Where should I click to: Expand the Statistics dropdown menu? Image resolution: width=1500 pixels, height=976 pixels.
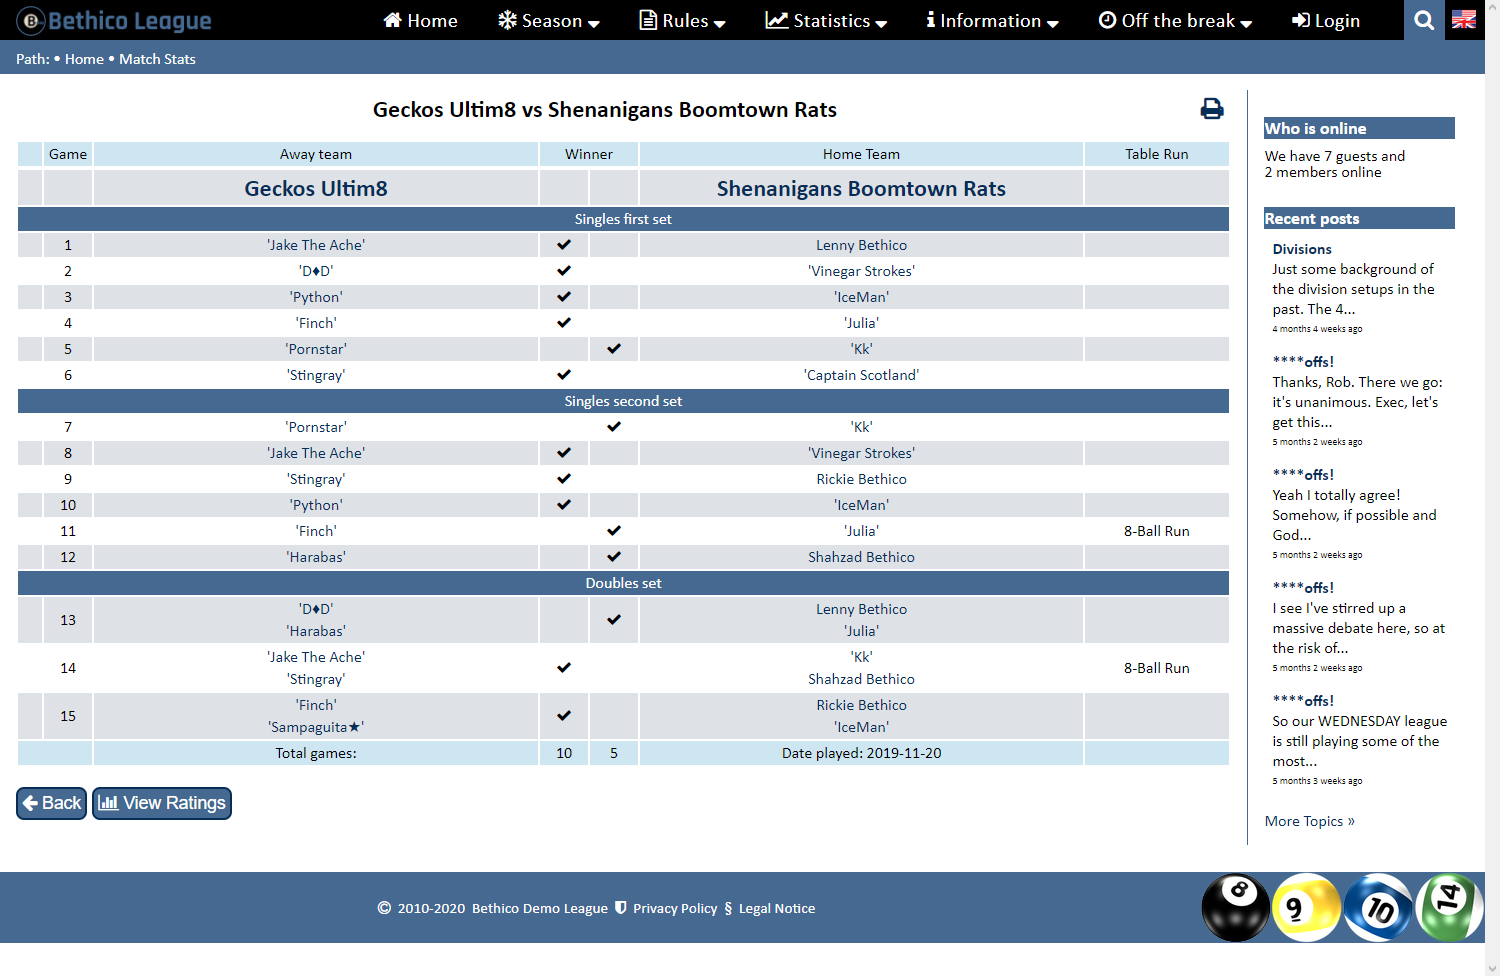click(826, 21)
